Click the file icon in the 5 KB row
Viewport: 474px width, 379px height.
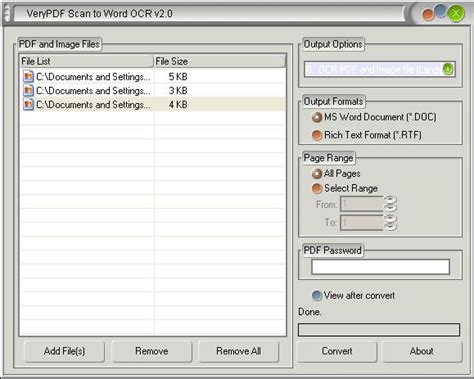coord(28,76)
